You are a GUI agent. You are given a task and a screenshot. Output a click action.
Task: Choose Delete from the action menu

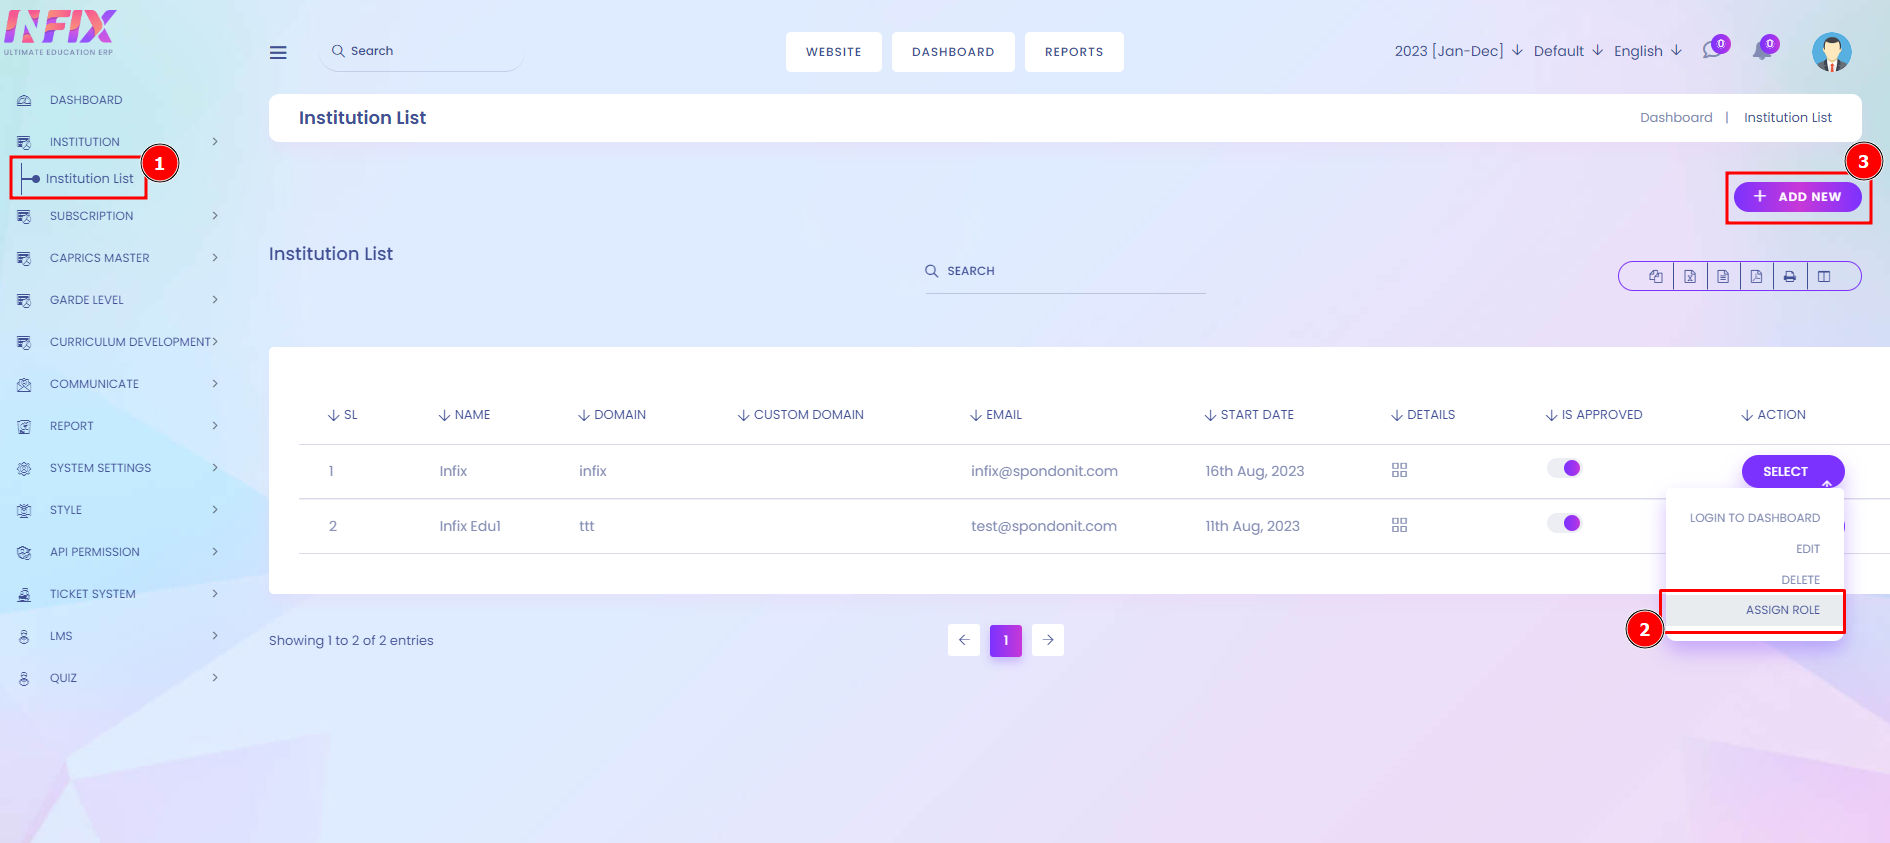tap(1800, 580)
